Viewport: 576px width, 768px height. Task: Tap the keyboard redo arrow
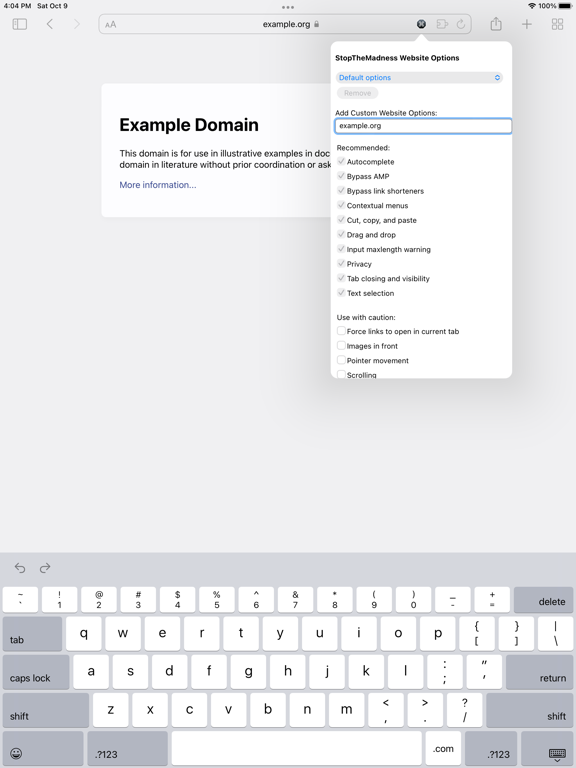click(45, 568)
